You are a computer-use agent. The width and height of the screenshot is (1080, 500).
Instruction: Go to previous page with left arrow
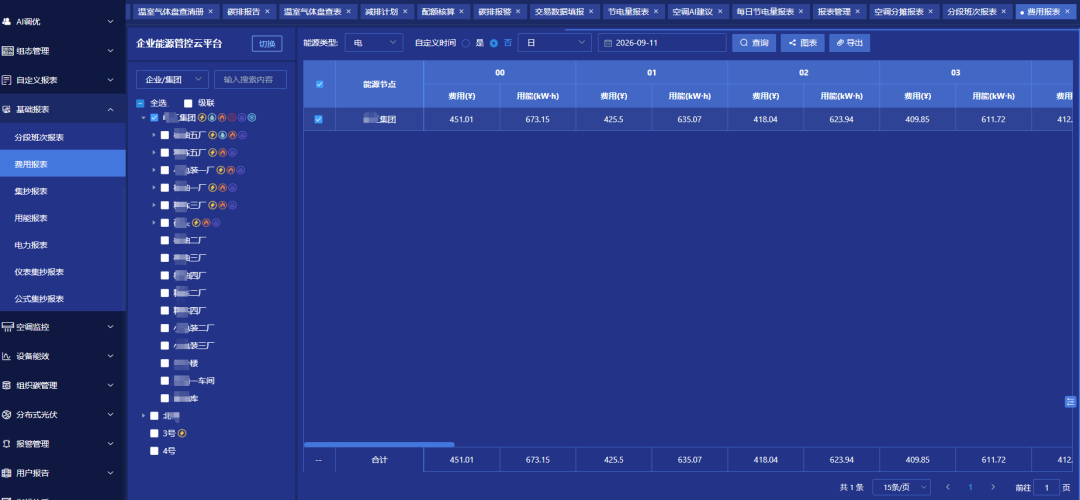(x=948, y=487)
